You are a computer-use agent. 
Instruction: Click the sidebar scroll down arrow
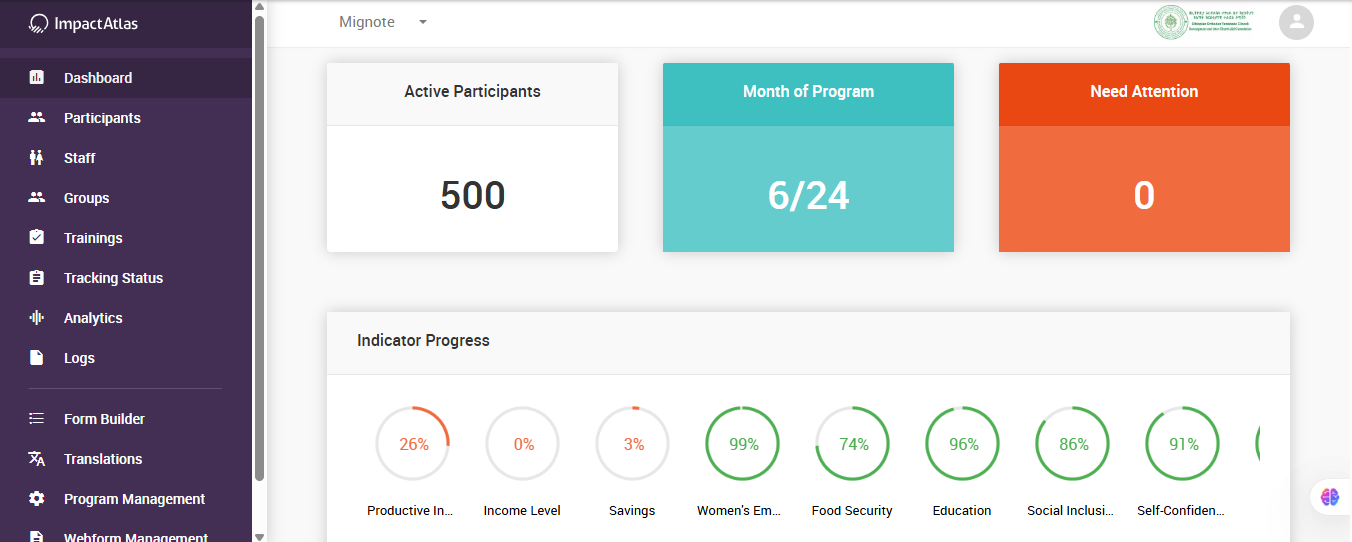pyautogui.click(x=259, y=535)
